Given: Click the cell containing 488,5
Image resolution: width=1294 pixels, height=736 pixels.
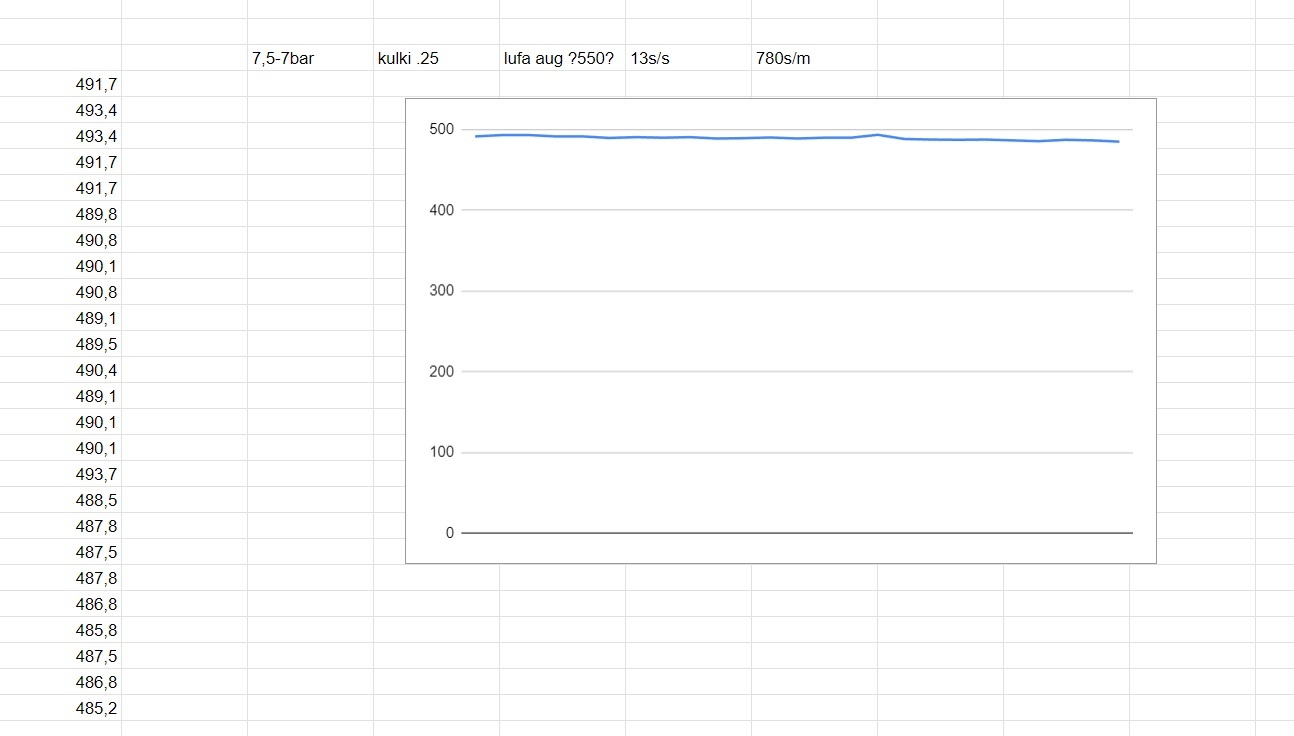Looking at the screenshot, I should click(96, 500).
